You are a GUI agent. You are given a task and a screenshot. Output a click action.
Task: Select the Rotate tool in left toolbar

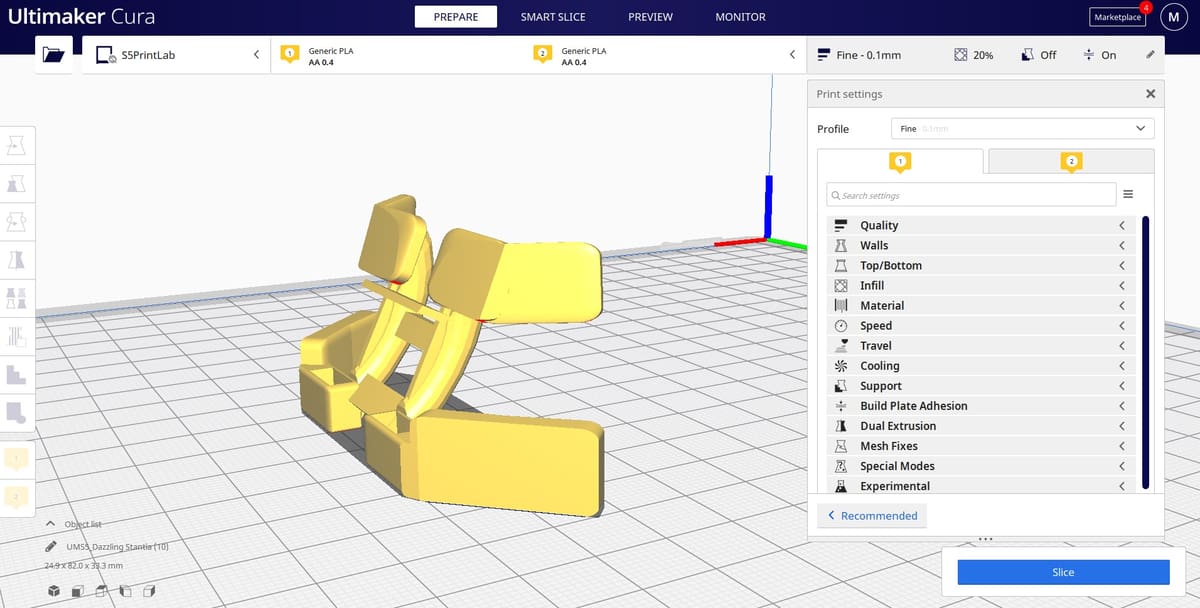click(x=17, y=221)
